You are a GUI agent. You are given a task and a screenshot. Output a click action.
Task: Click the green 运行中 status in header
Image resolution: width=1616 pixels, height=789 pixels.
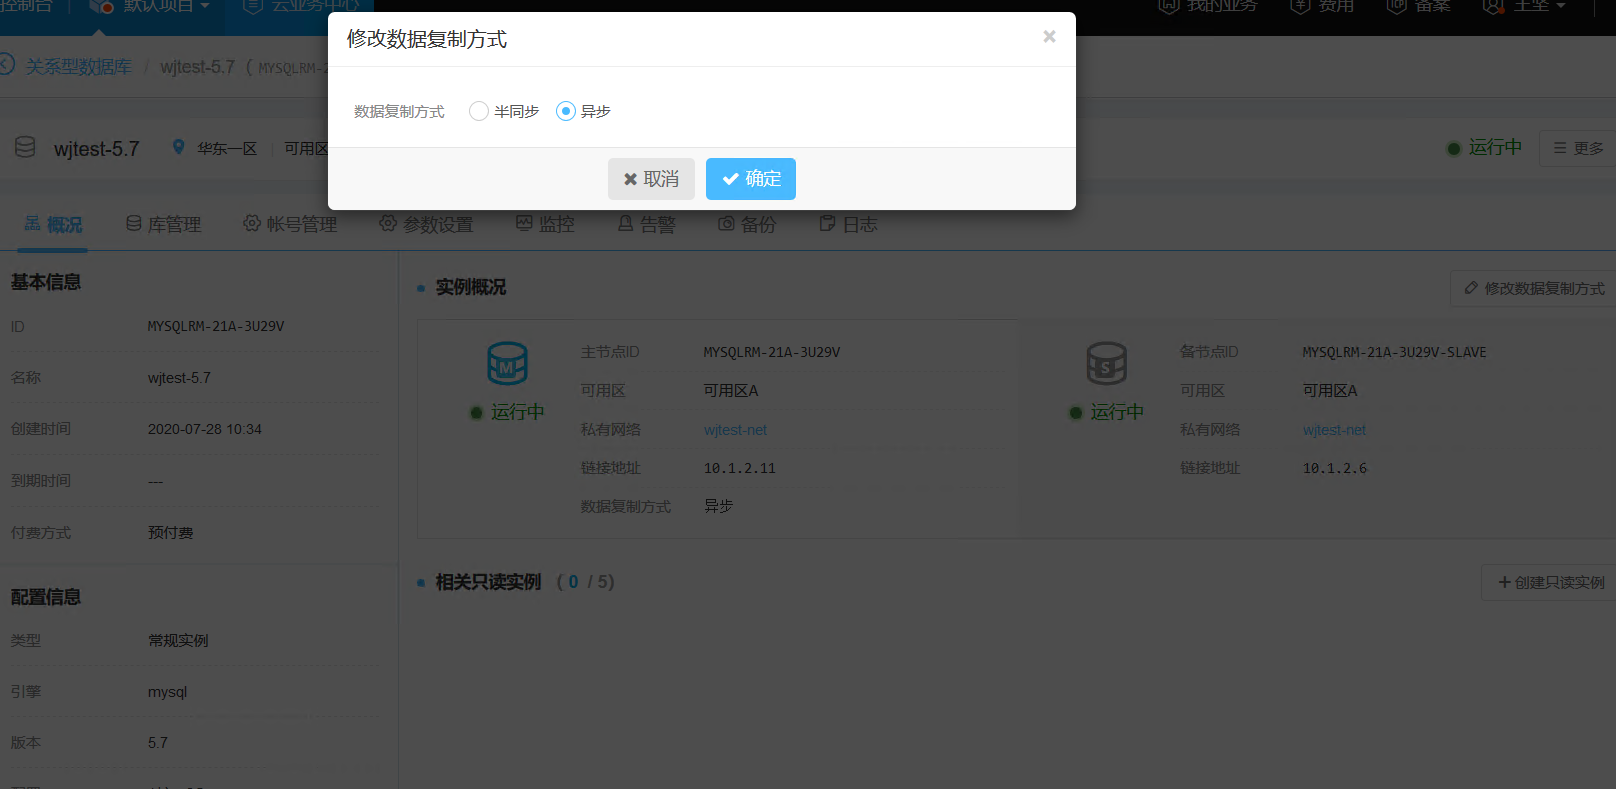1485,148
